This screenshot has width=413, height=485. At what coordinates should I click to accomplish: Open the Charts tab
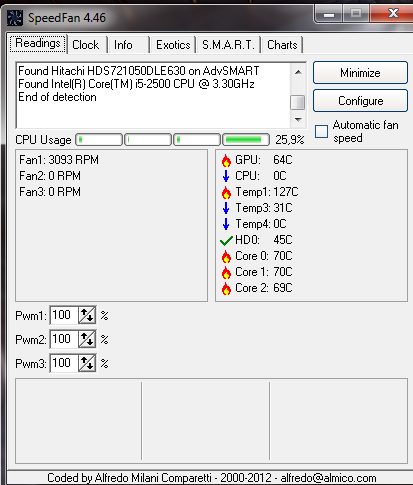coord(282,45)
